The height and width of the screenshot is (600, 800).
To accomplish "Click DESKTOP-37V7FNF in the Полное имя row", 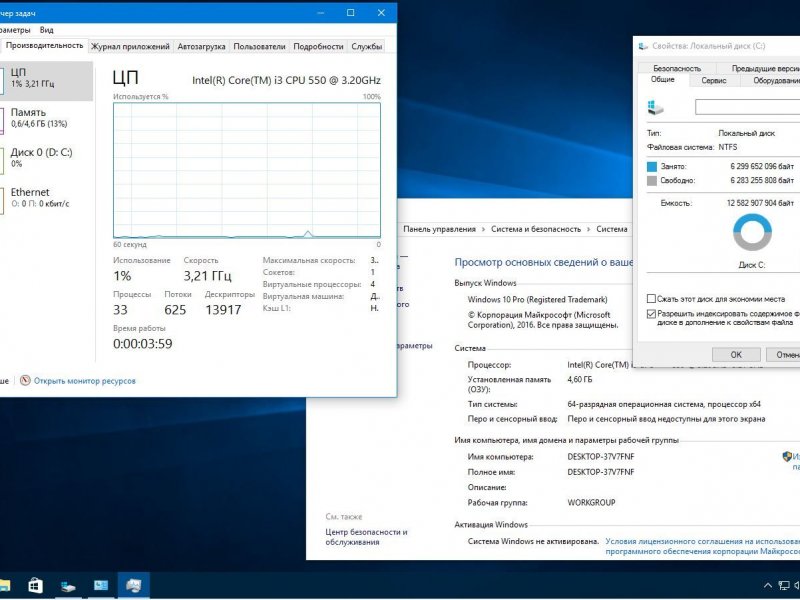I will tap(601, 472).
